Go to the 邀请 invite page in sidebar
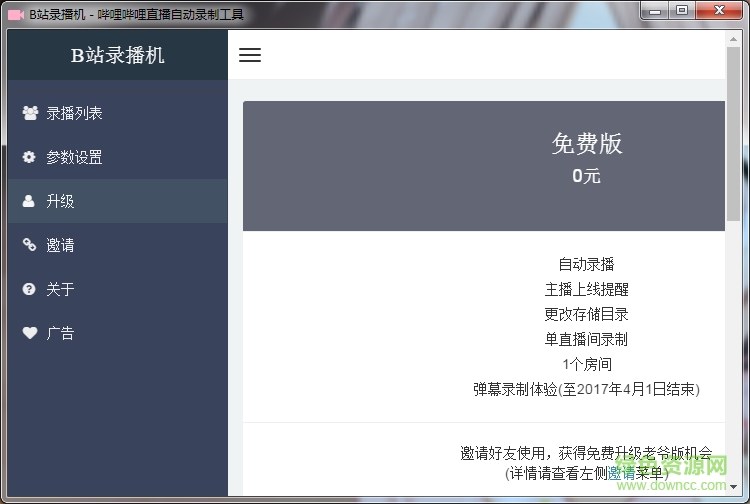This screenshot has height=504, width=750. pos(60,245)
